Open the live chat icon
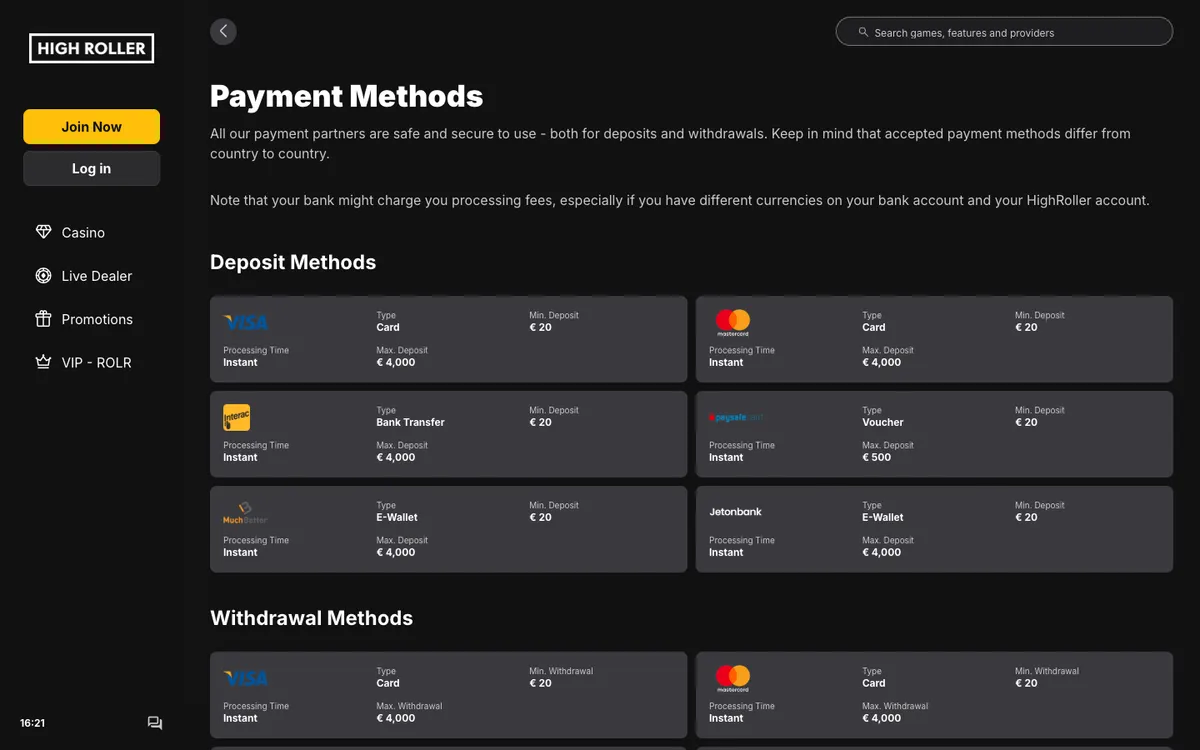The width and height of the screenshot is (1200, 750). coord(155,723)
